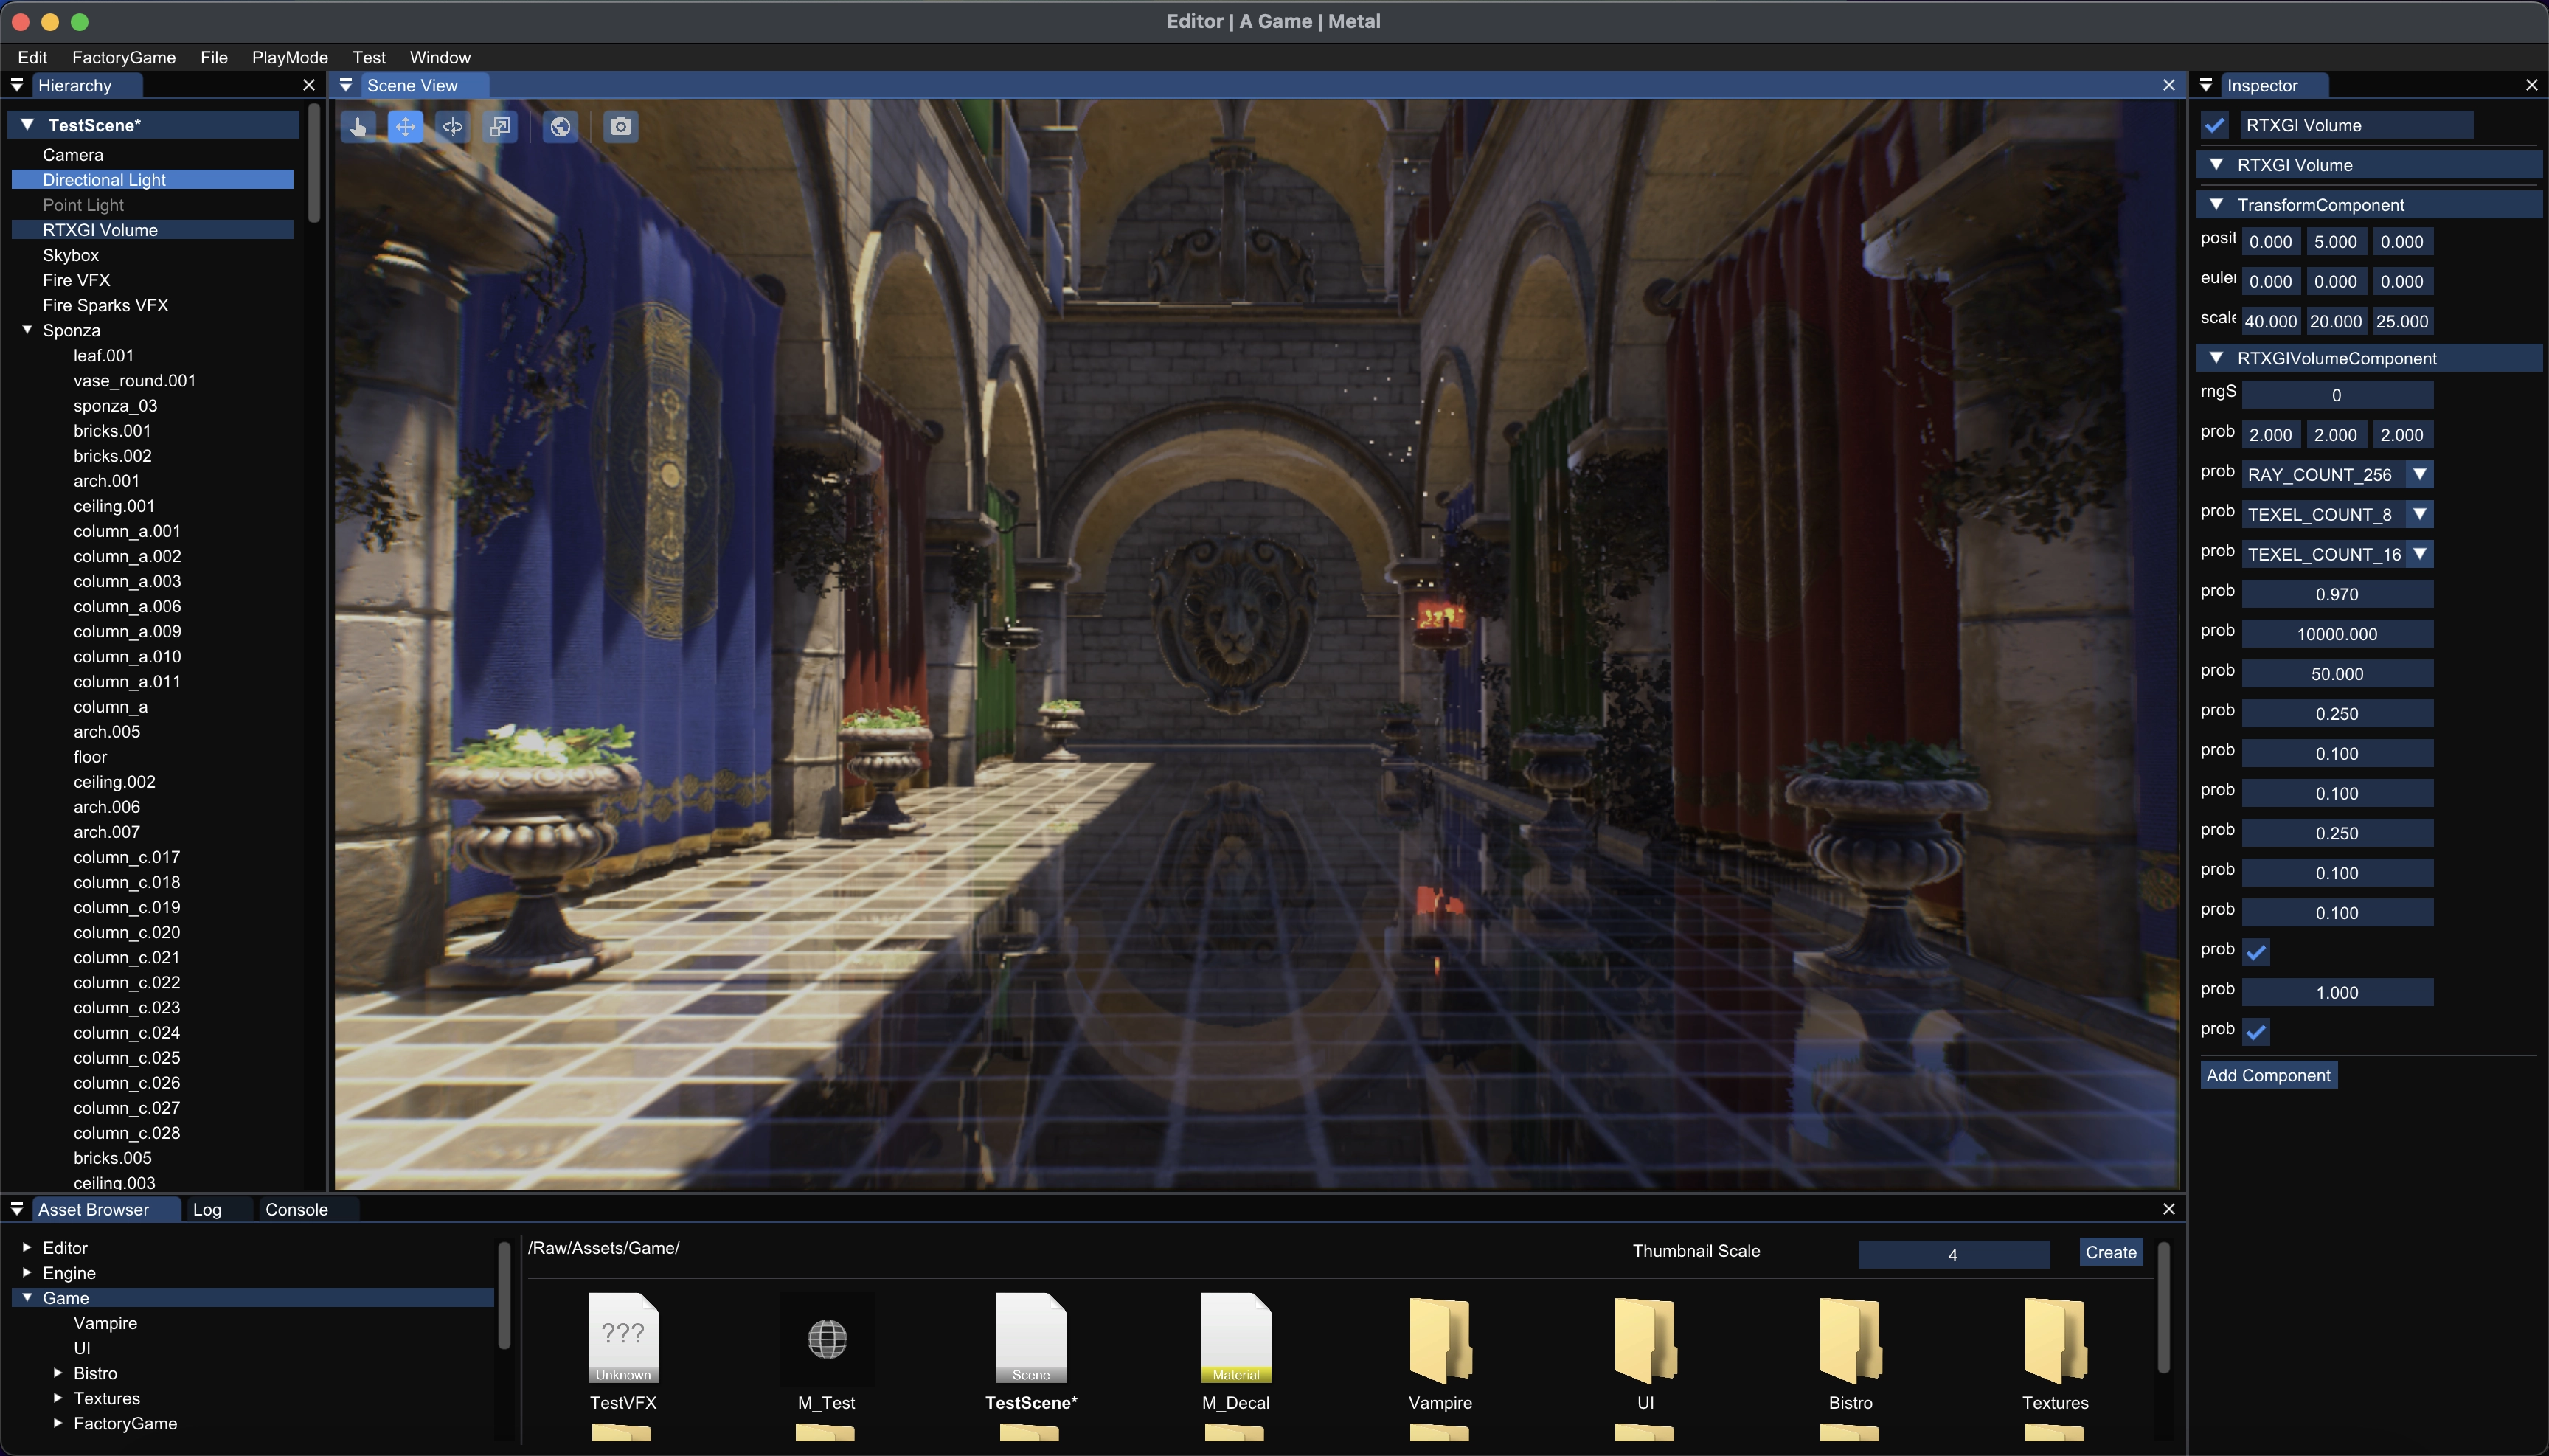
Task: Open the Hierarchy panel dropdown menu icon
Action: click(17, 86)
